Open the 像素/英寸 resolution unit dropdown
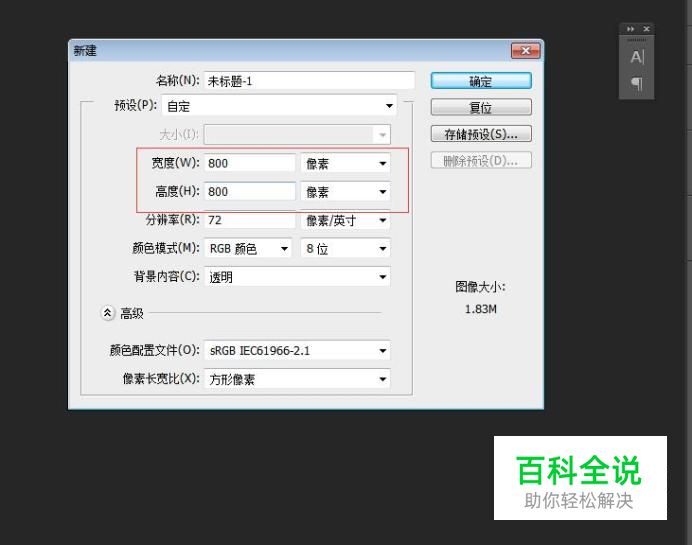The height and width of the screenshot is (545, 692). tap(345, 220)
